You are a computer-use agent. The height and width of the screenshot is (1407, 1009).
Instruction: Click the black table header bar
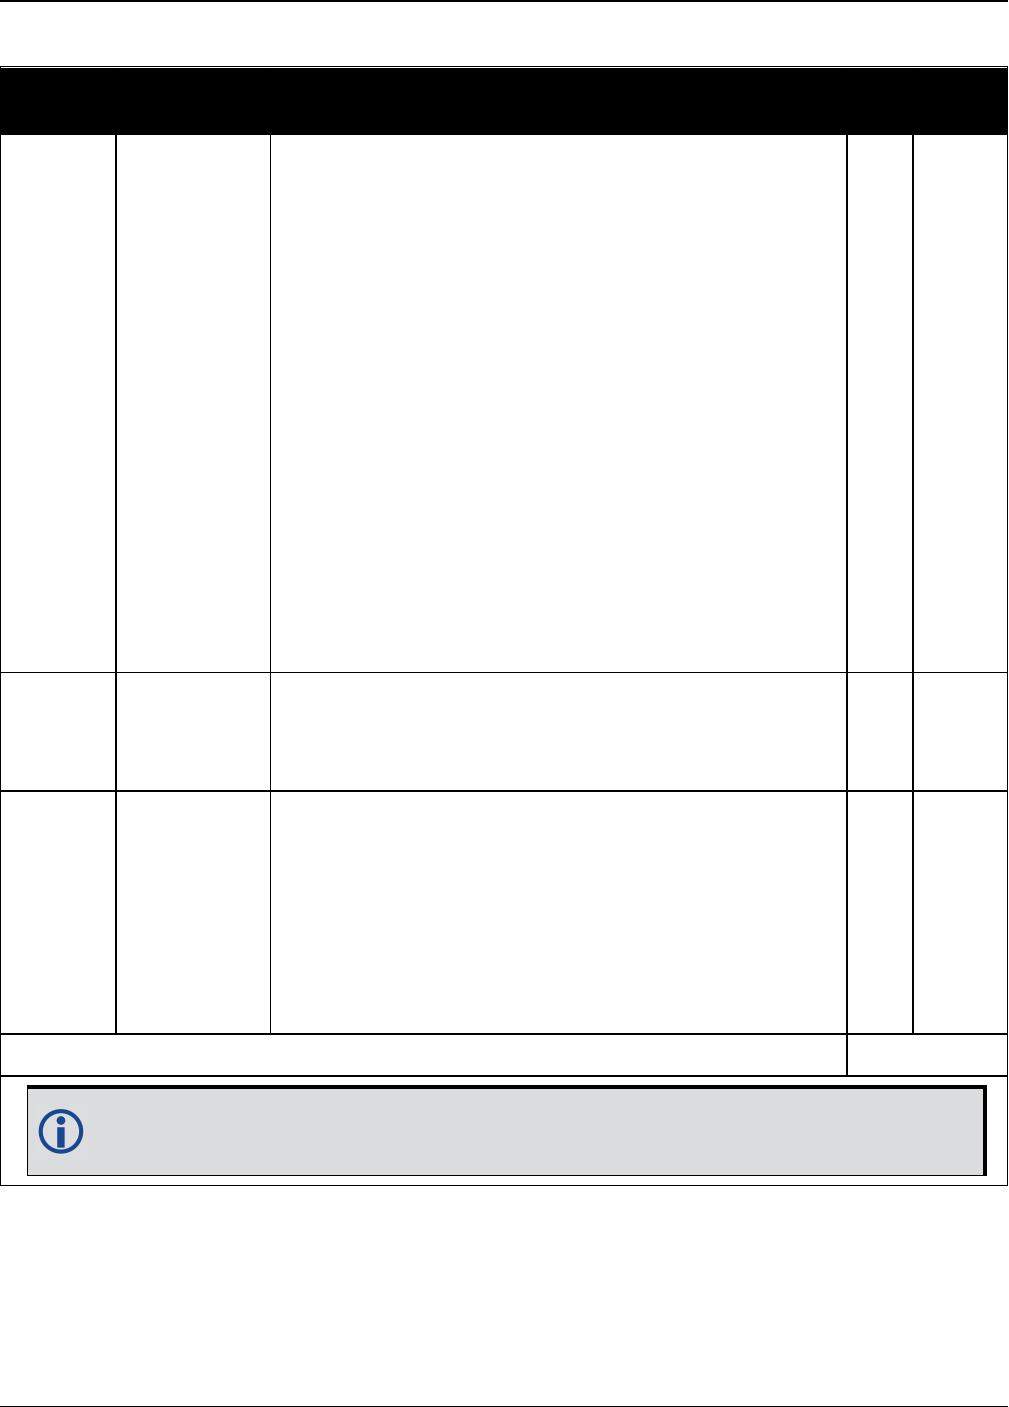pos(504,100)
